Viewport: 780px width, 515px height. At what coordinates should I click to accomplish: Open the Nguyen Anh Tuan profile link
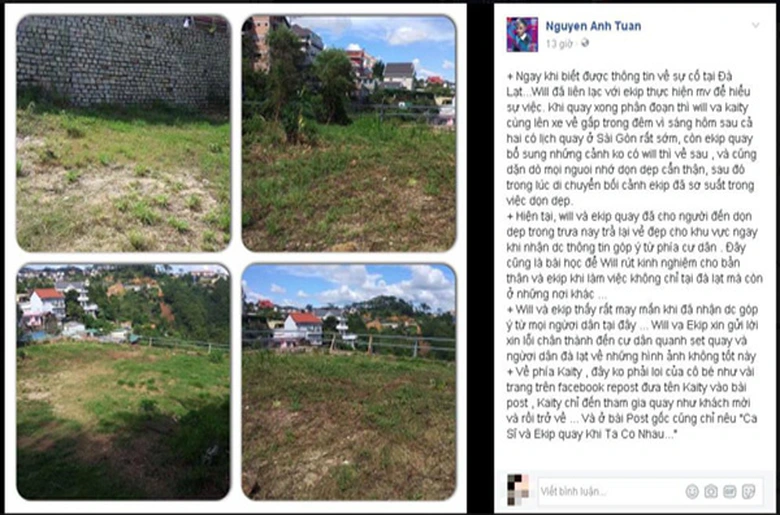click(593, 26)
